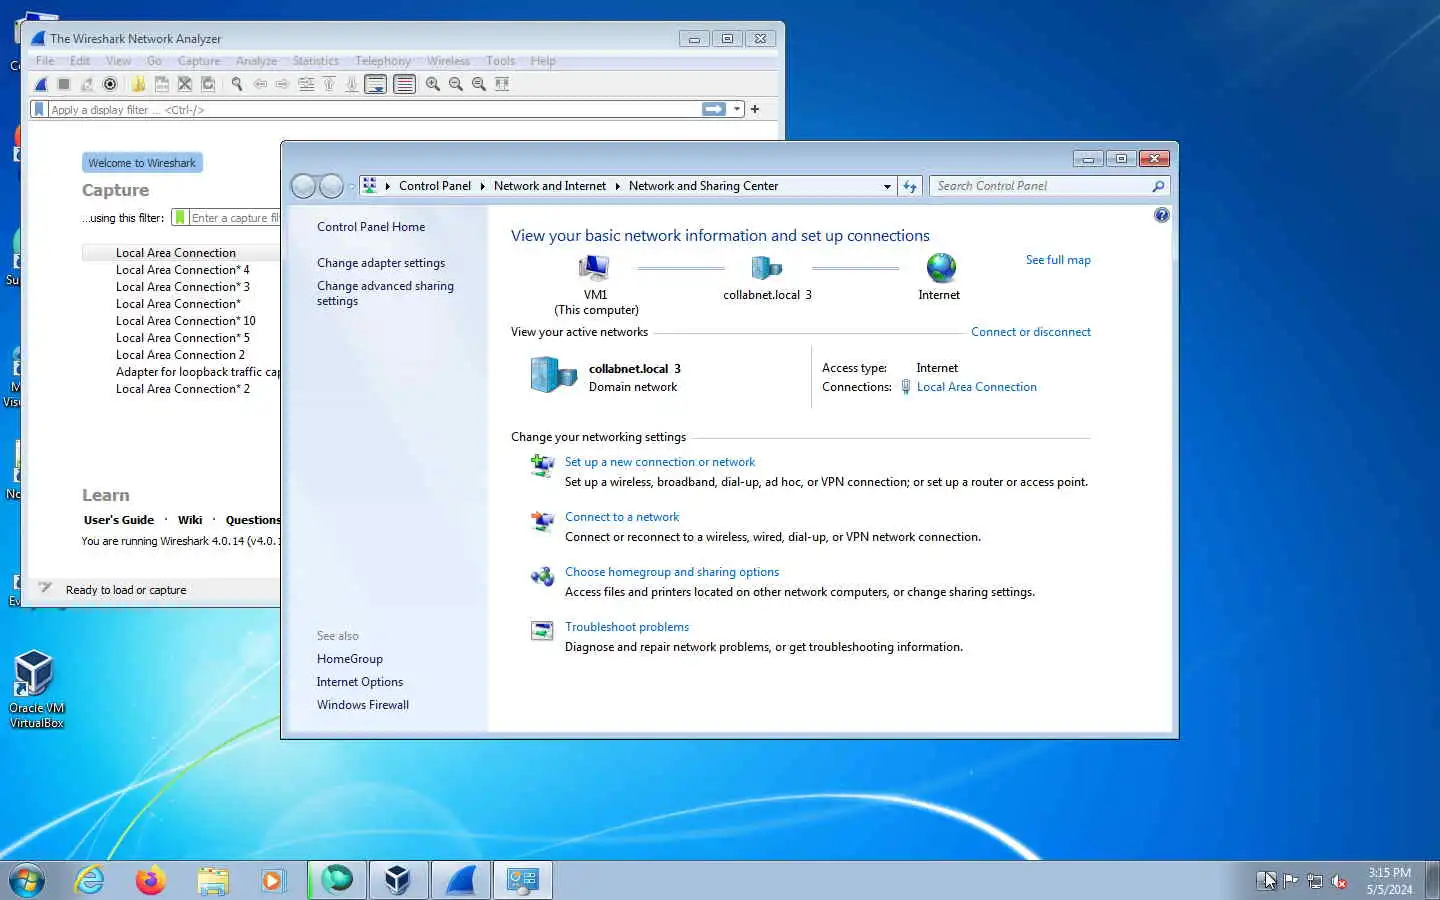
Task: Open the Wireless menu in Wireshark
Action: [448, 61]
